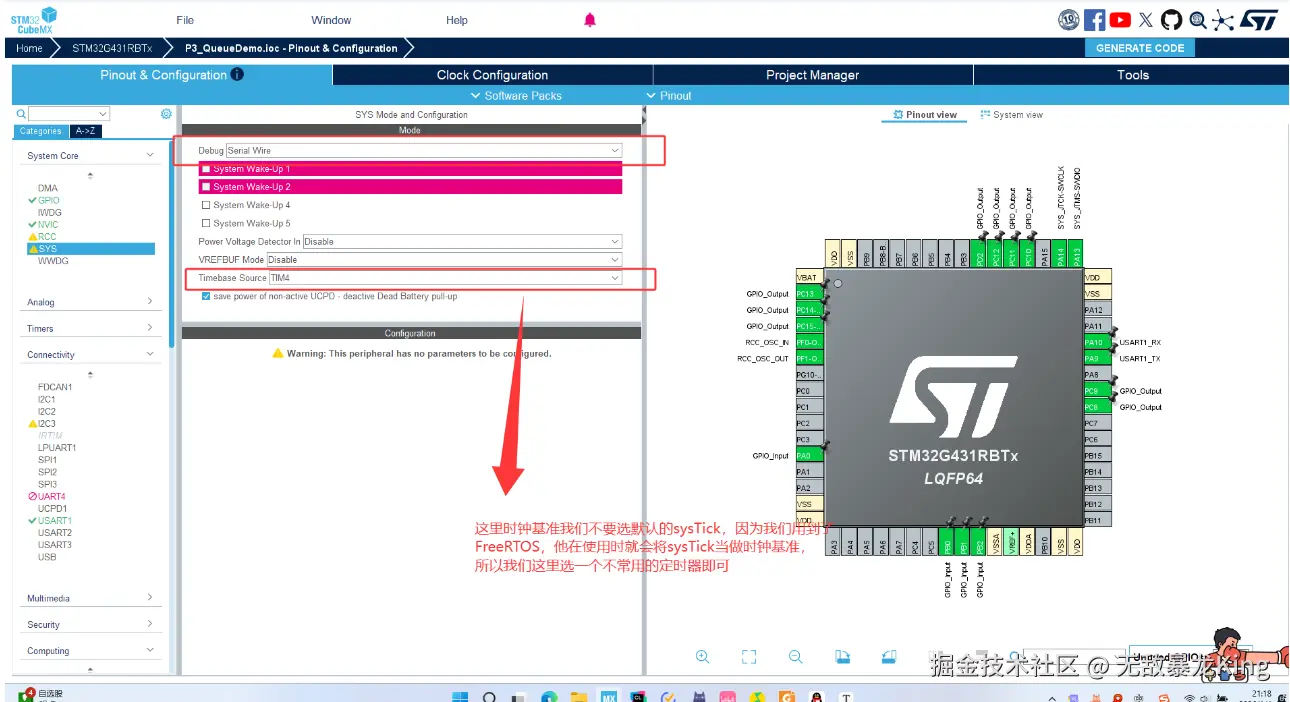The height and width of the screenshot is (702, 1290).
Task: Uncheck save power of non-active UCPD
Action: click(x=207, y=296)
